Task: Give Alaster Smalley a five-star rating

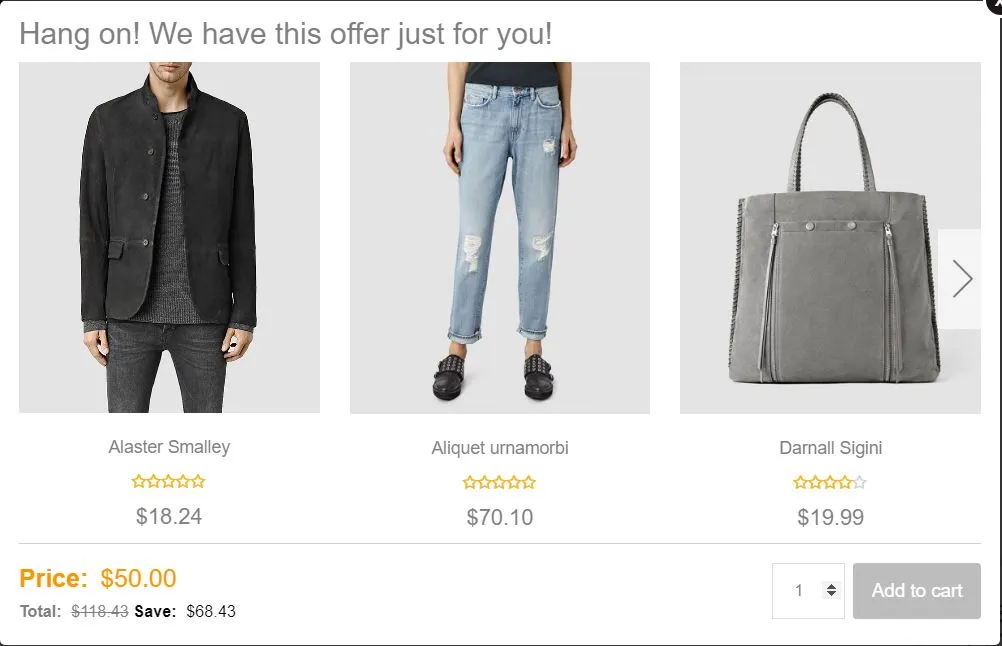Action: [x=196, y=481]
